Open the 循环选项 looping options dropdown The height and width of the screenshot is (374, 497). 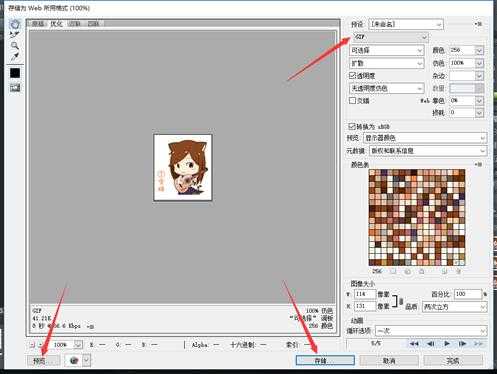pyautogui.click(x=431, y=331)
